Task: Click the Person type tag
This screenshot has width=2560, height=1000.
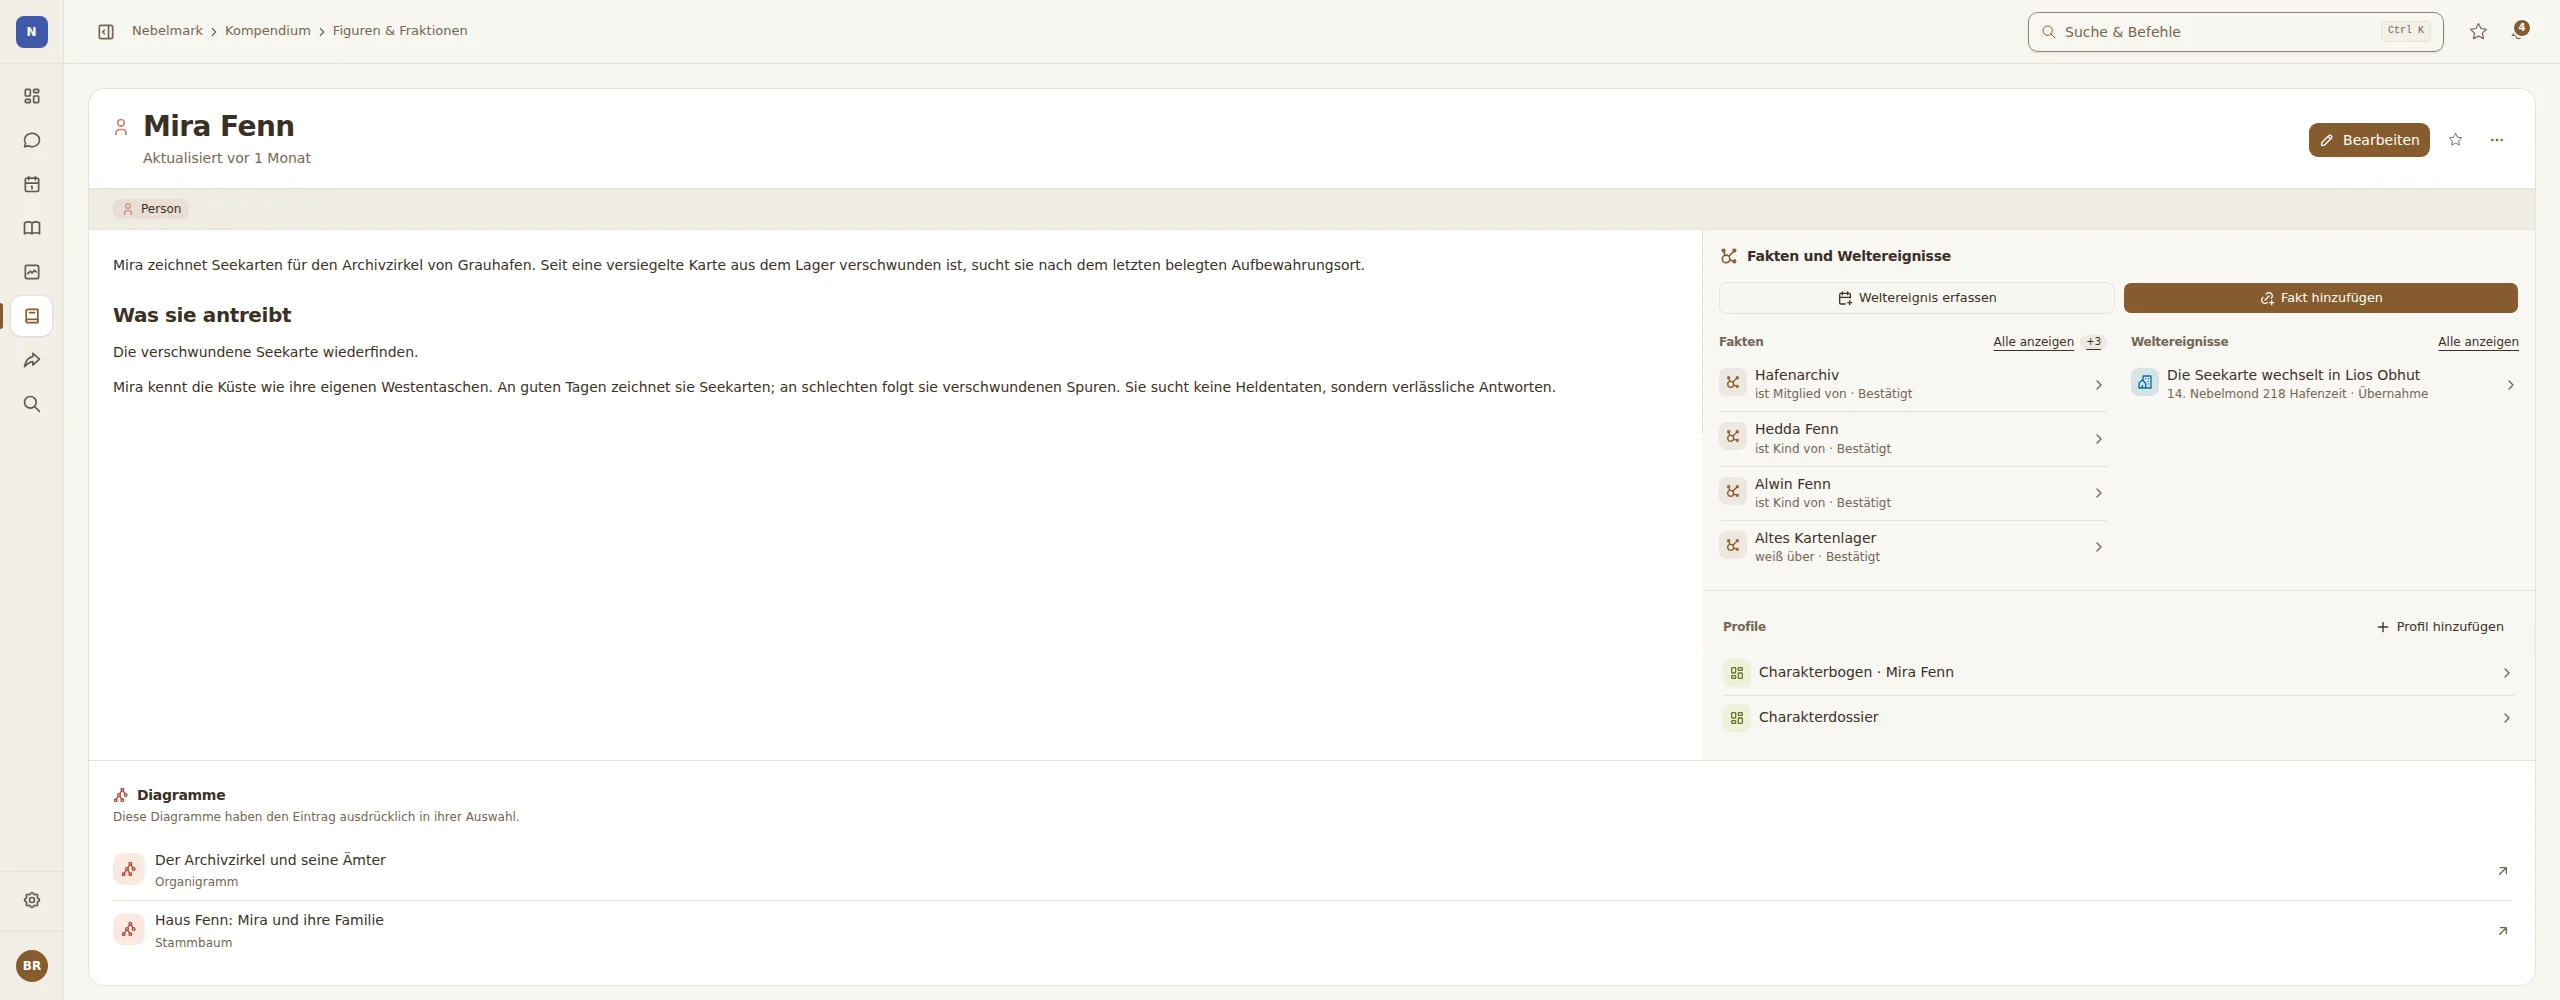Action: pos(151,209)
